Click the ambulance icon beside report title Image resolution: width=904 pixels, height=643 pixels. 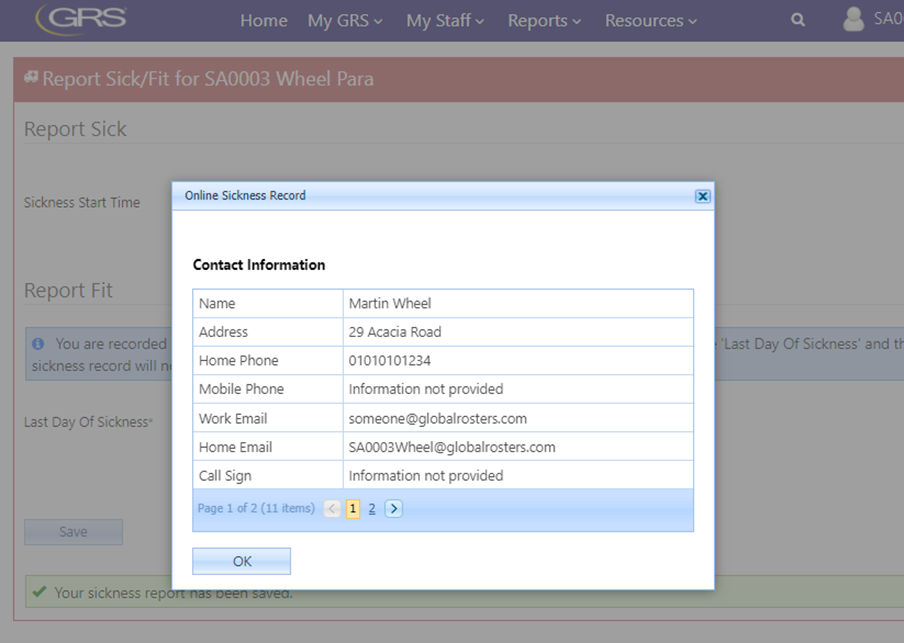(x=31, y=77)
